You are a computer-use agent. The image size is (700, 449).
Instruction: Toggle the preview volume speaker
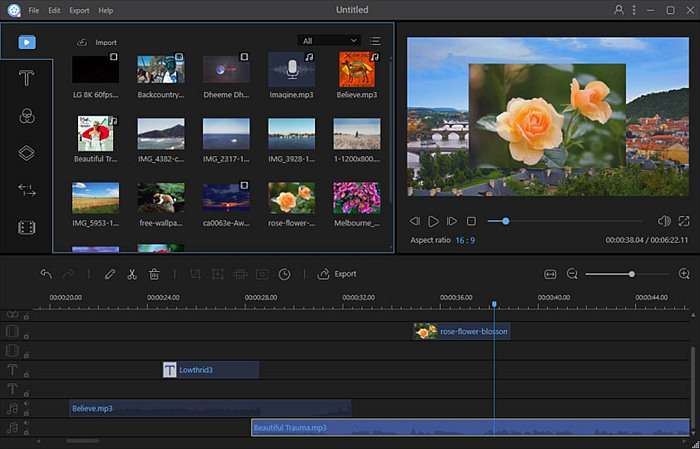tap(664, 221)
